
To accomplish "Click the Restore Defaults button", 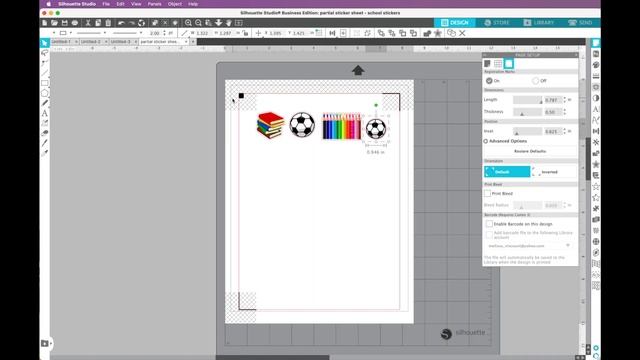I will pyautogui.click(x=530, y=151).
